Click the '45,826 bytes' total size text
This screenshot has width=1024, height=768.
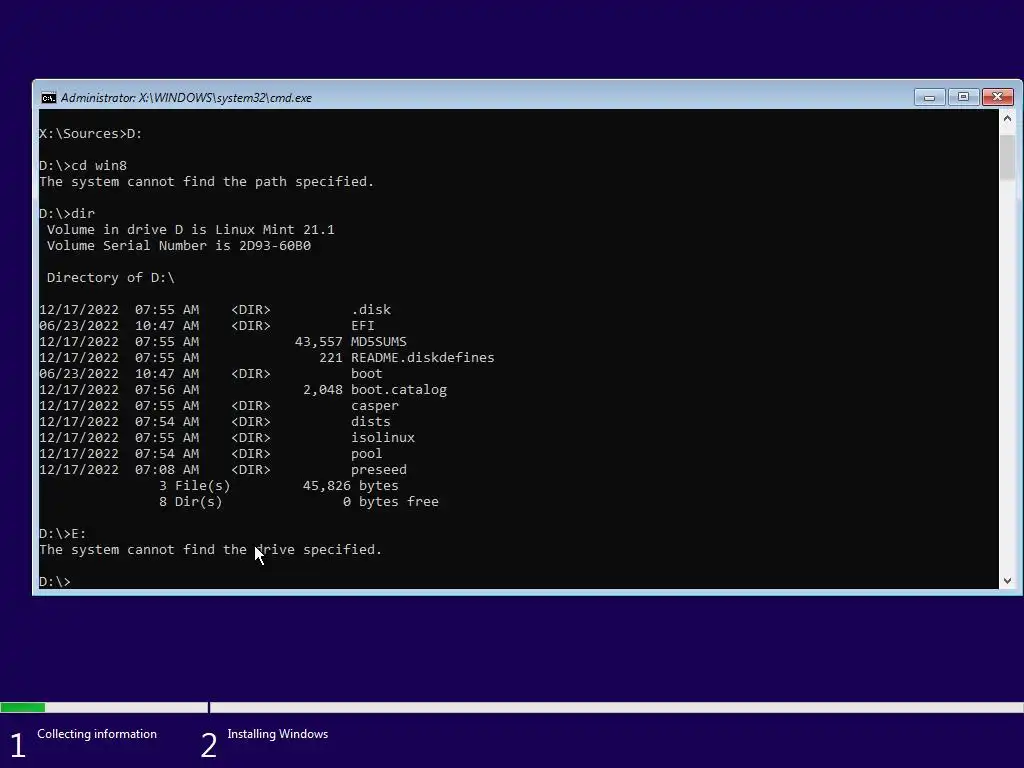pyautogui.click(x=351, y=486)
